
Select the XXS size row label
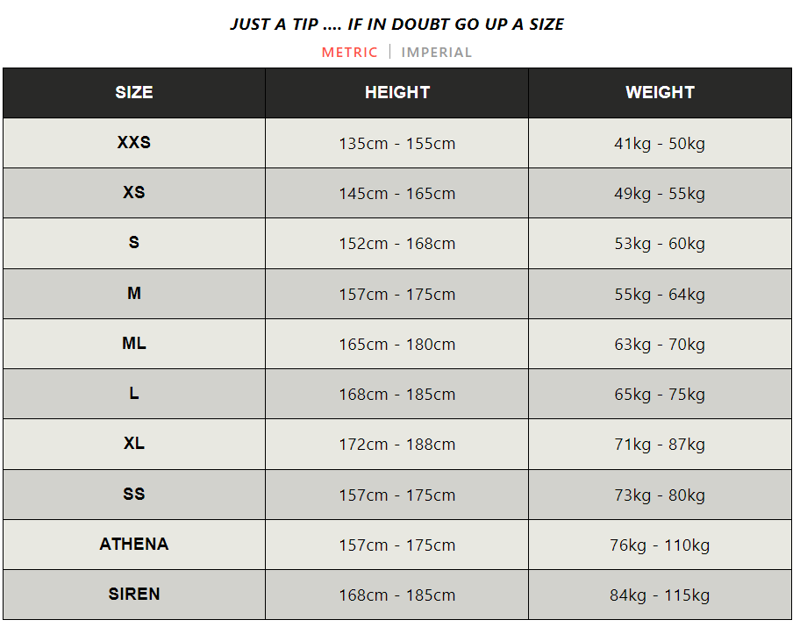pos(134,143)
